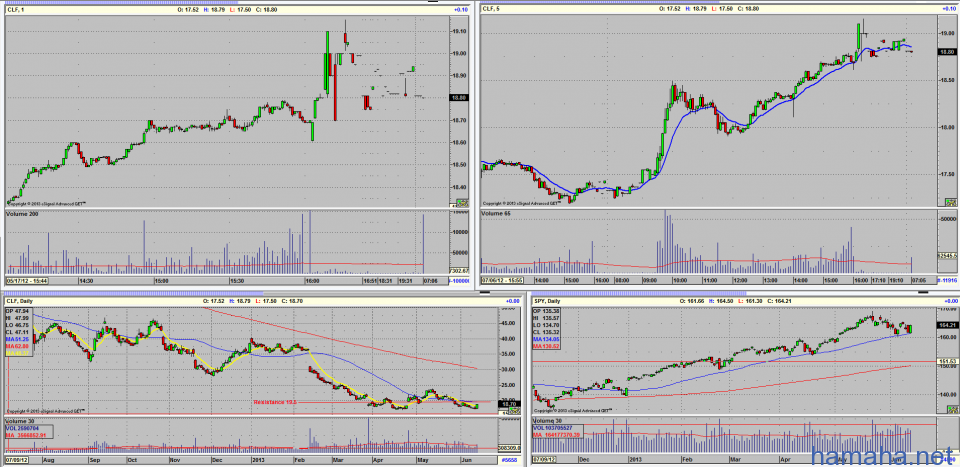
Task: Select the '05/17/12 - 15:44' date field
Action: point(28,281)
